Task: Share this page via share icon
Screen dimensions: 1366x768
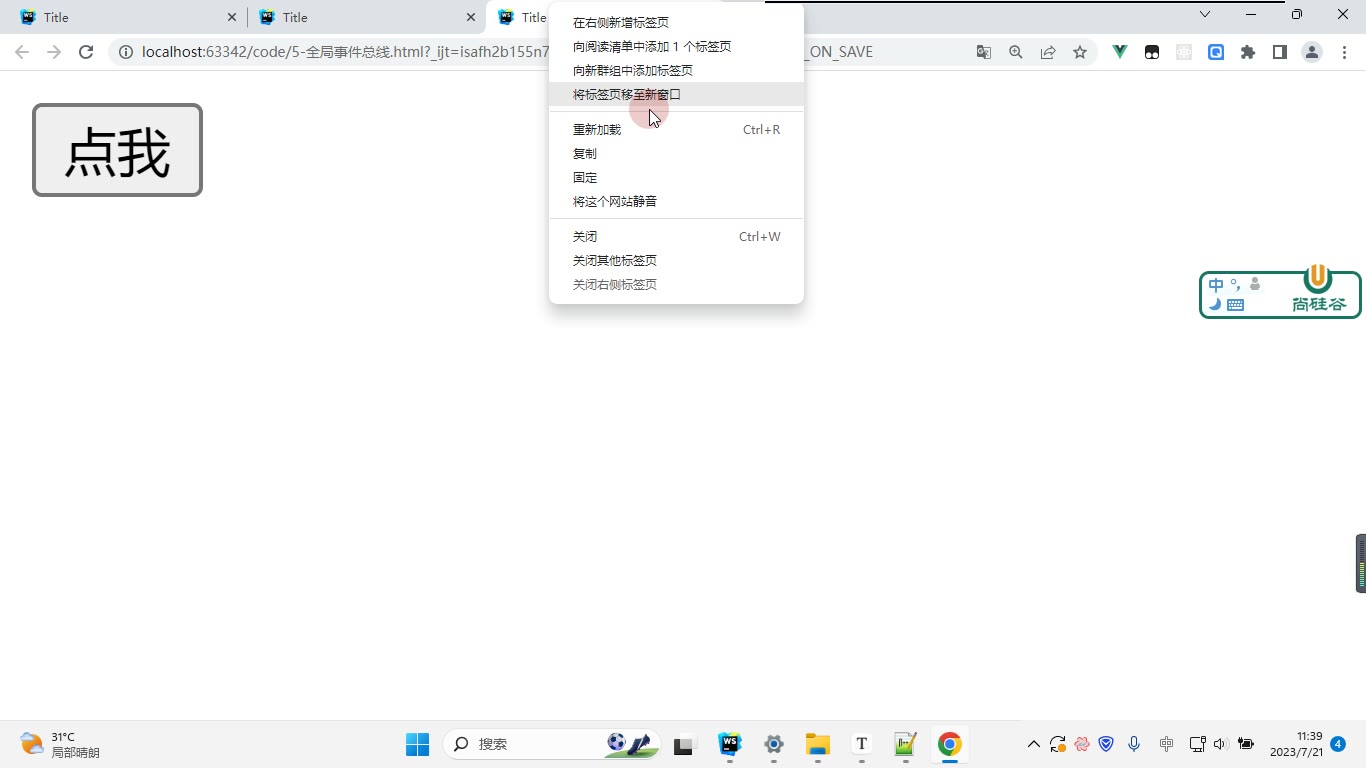Action: click(x=1048, y=52)
